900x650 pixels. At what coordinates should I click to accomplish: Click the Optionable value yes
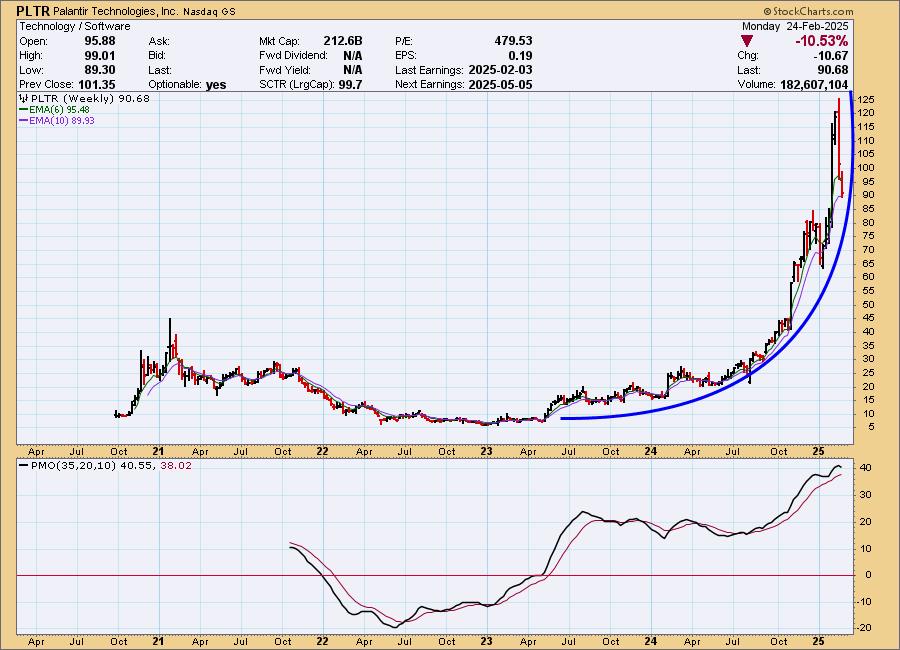(x=216, y=84)
